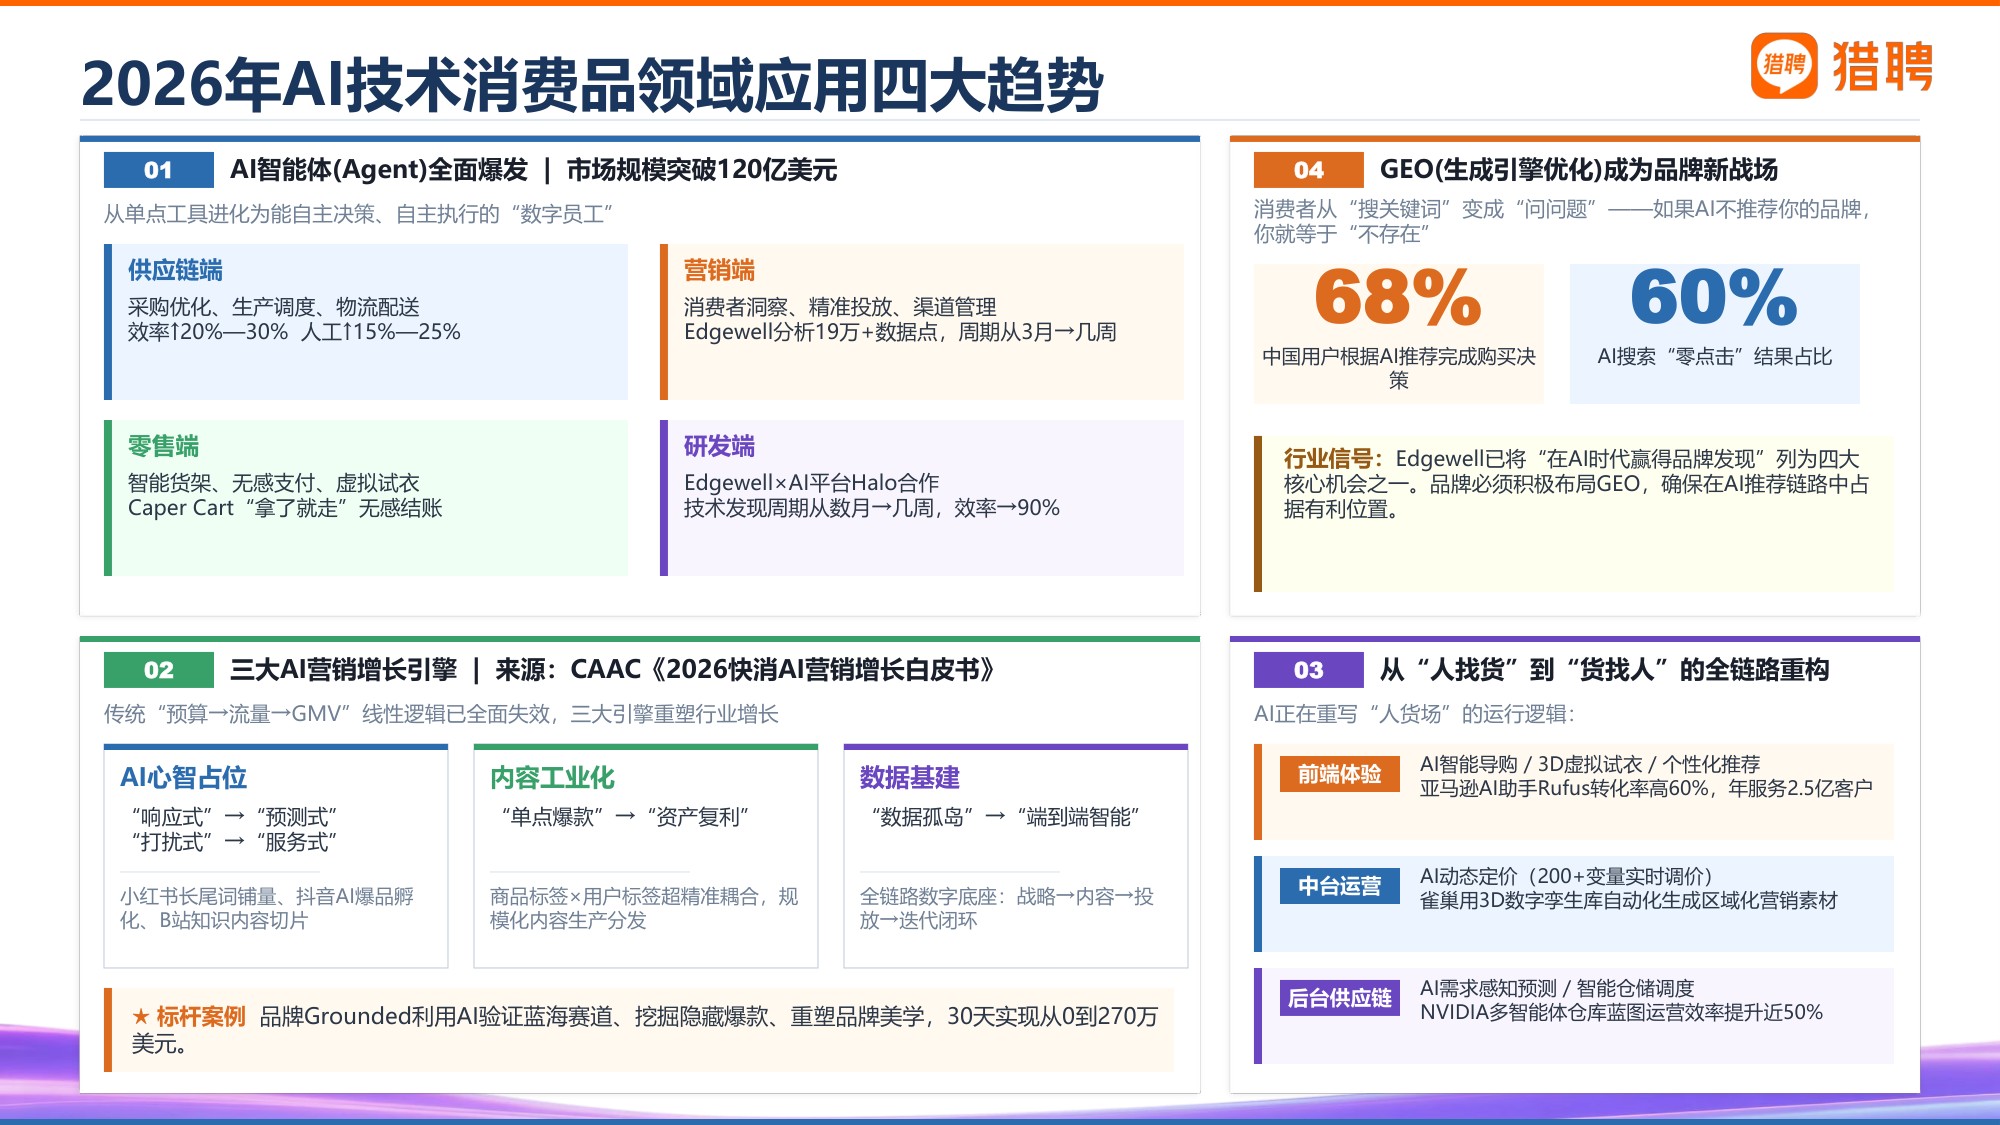
Task: Click the ★ 标杆案例 label
Action: click(189, 1017)
